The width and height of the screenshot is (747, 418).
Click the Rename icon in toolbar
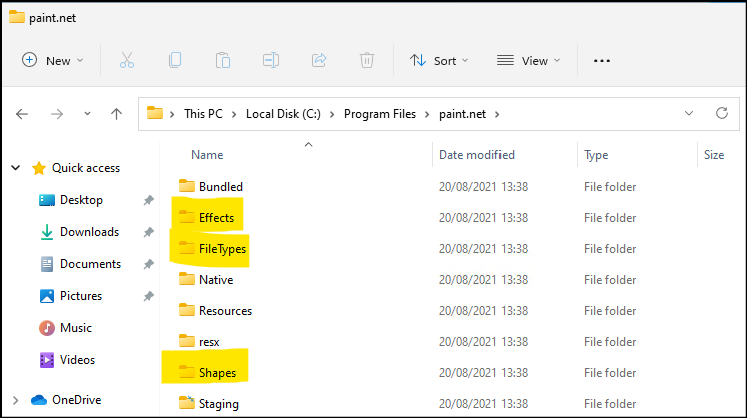271,60
